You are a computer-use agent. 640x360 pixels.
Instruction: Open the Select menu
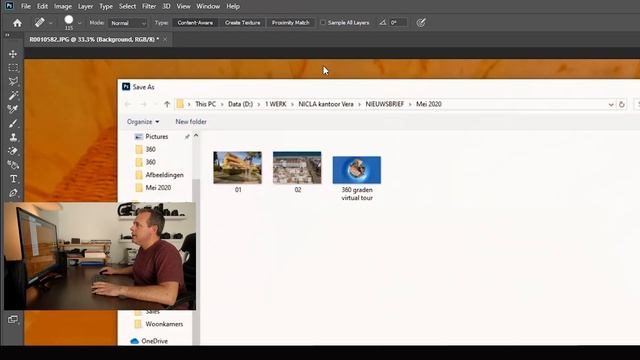point(127,6)
